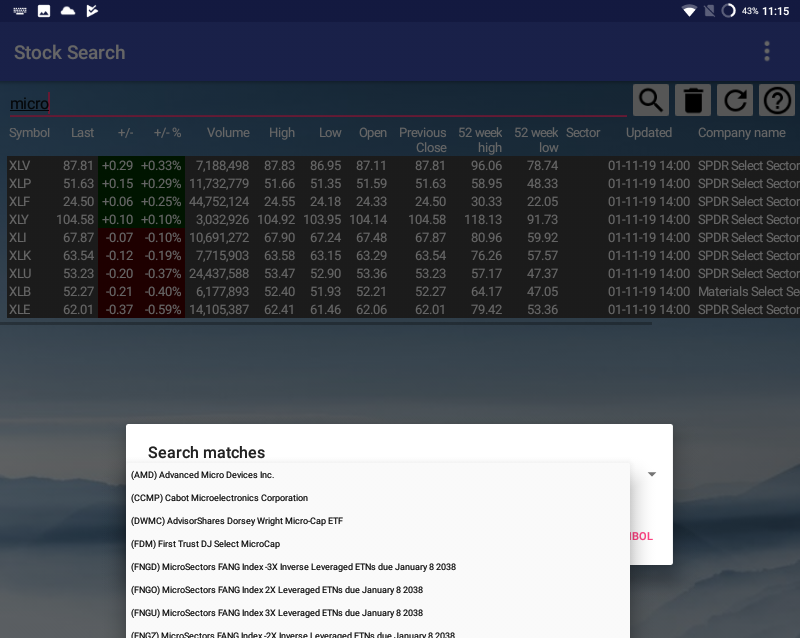Sort by the Updated column header
This screenshot has height=638, width=800.
tap(648, 133)
